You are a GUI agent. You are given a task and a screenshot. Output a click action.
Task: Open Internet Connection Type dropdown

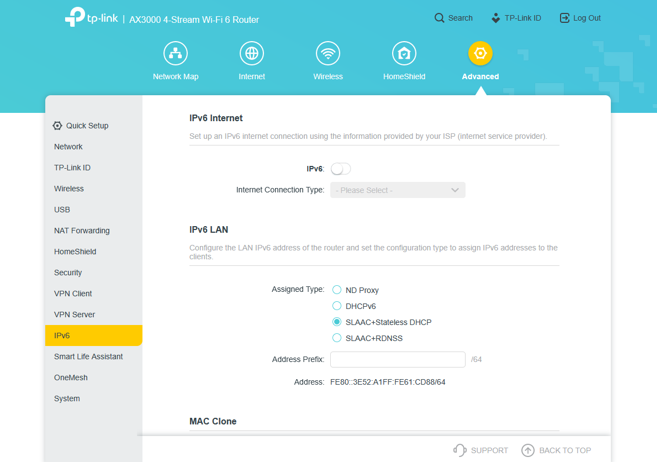click(397, 190)
